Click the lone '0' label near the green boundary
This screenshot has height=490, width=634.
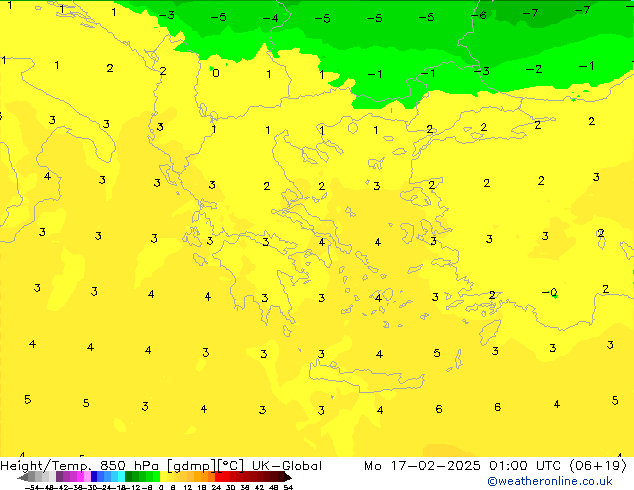[216, 73]
